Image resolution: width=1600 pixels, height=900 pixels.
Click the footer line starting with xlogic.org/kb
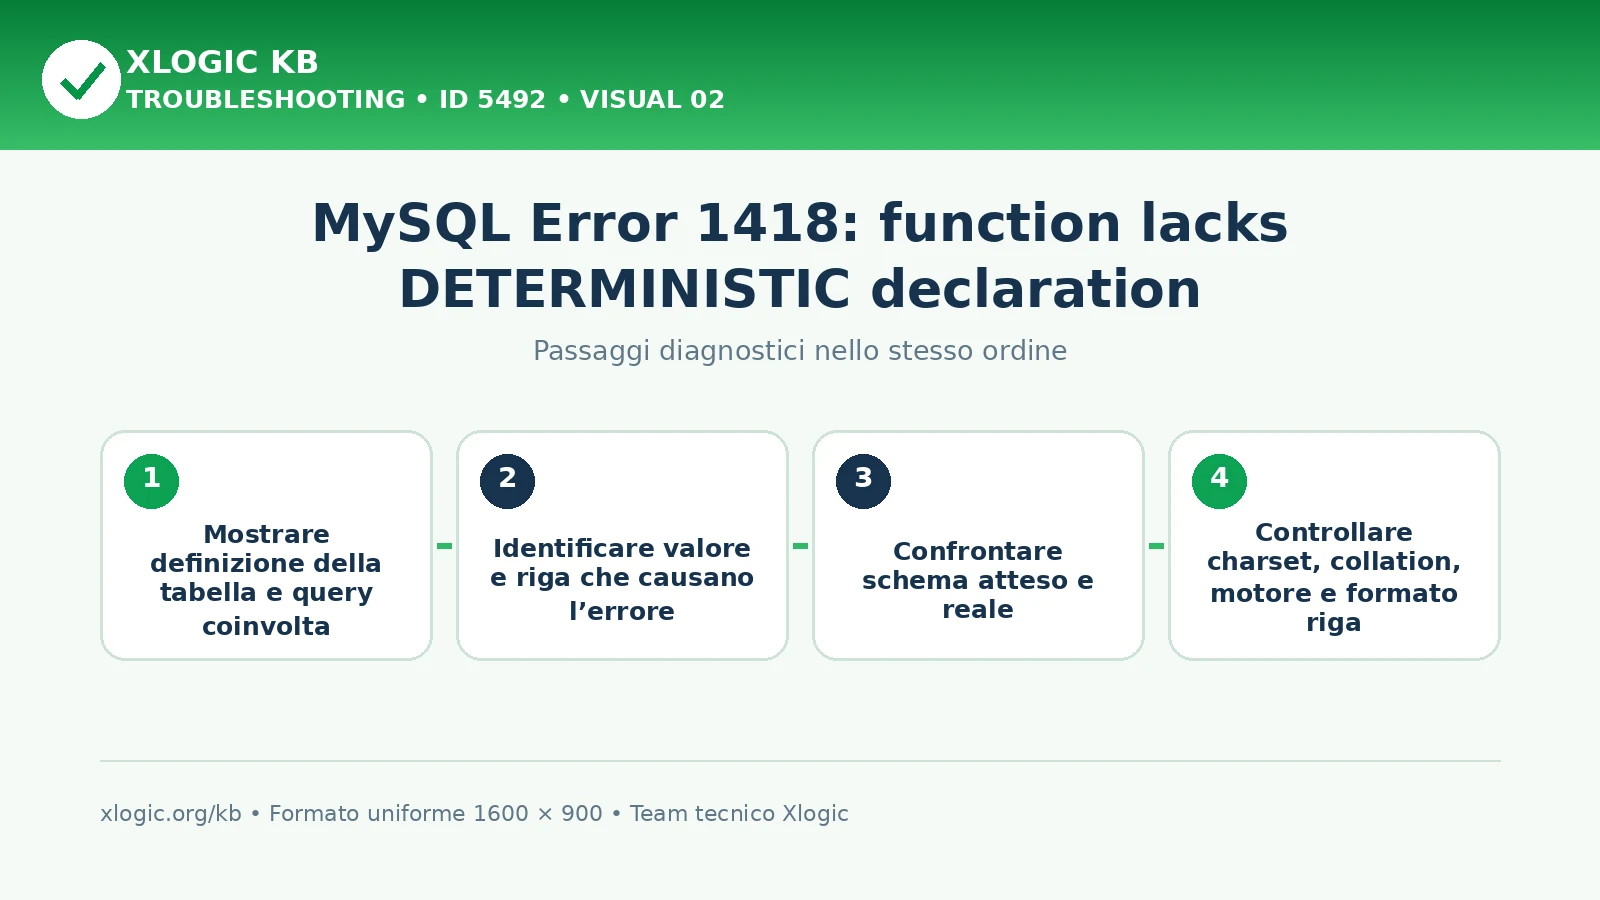pyautogui.click(x=474, y=813)
